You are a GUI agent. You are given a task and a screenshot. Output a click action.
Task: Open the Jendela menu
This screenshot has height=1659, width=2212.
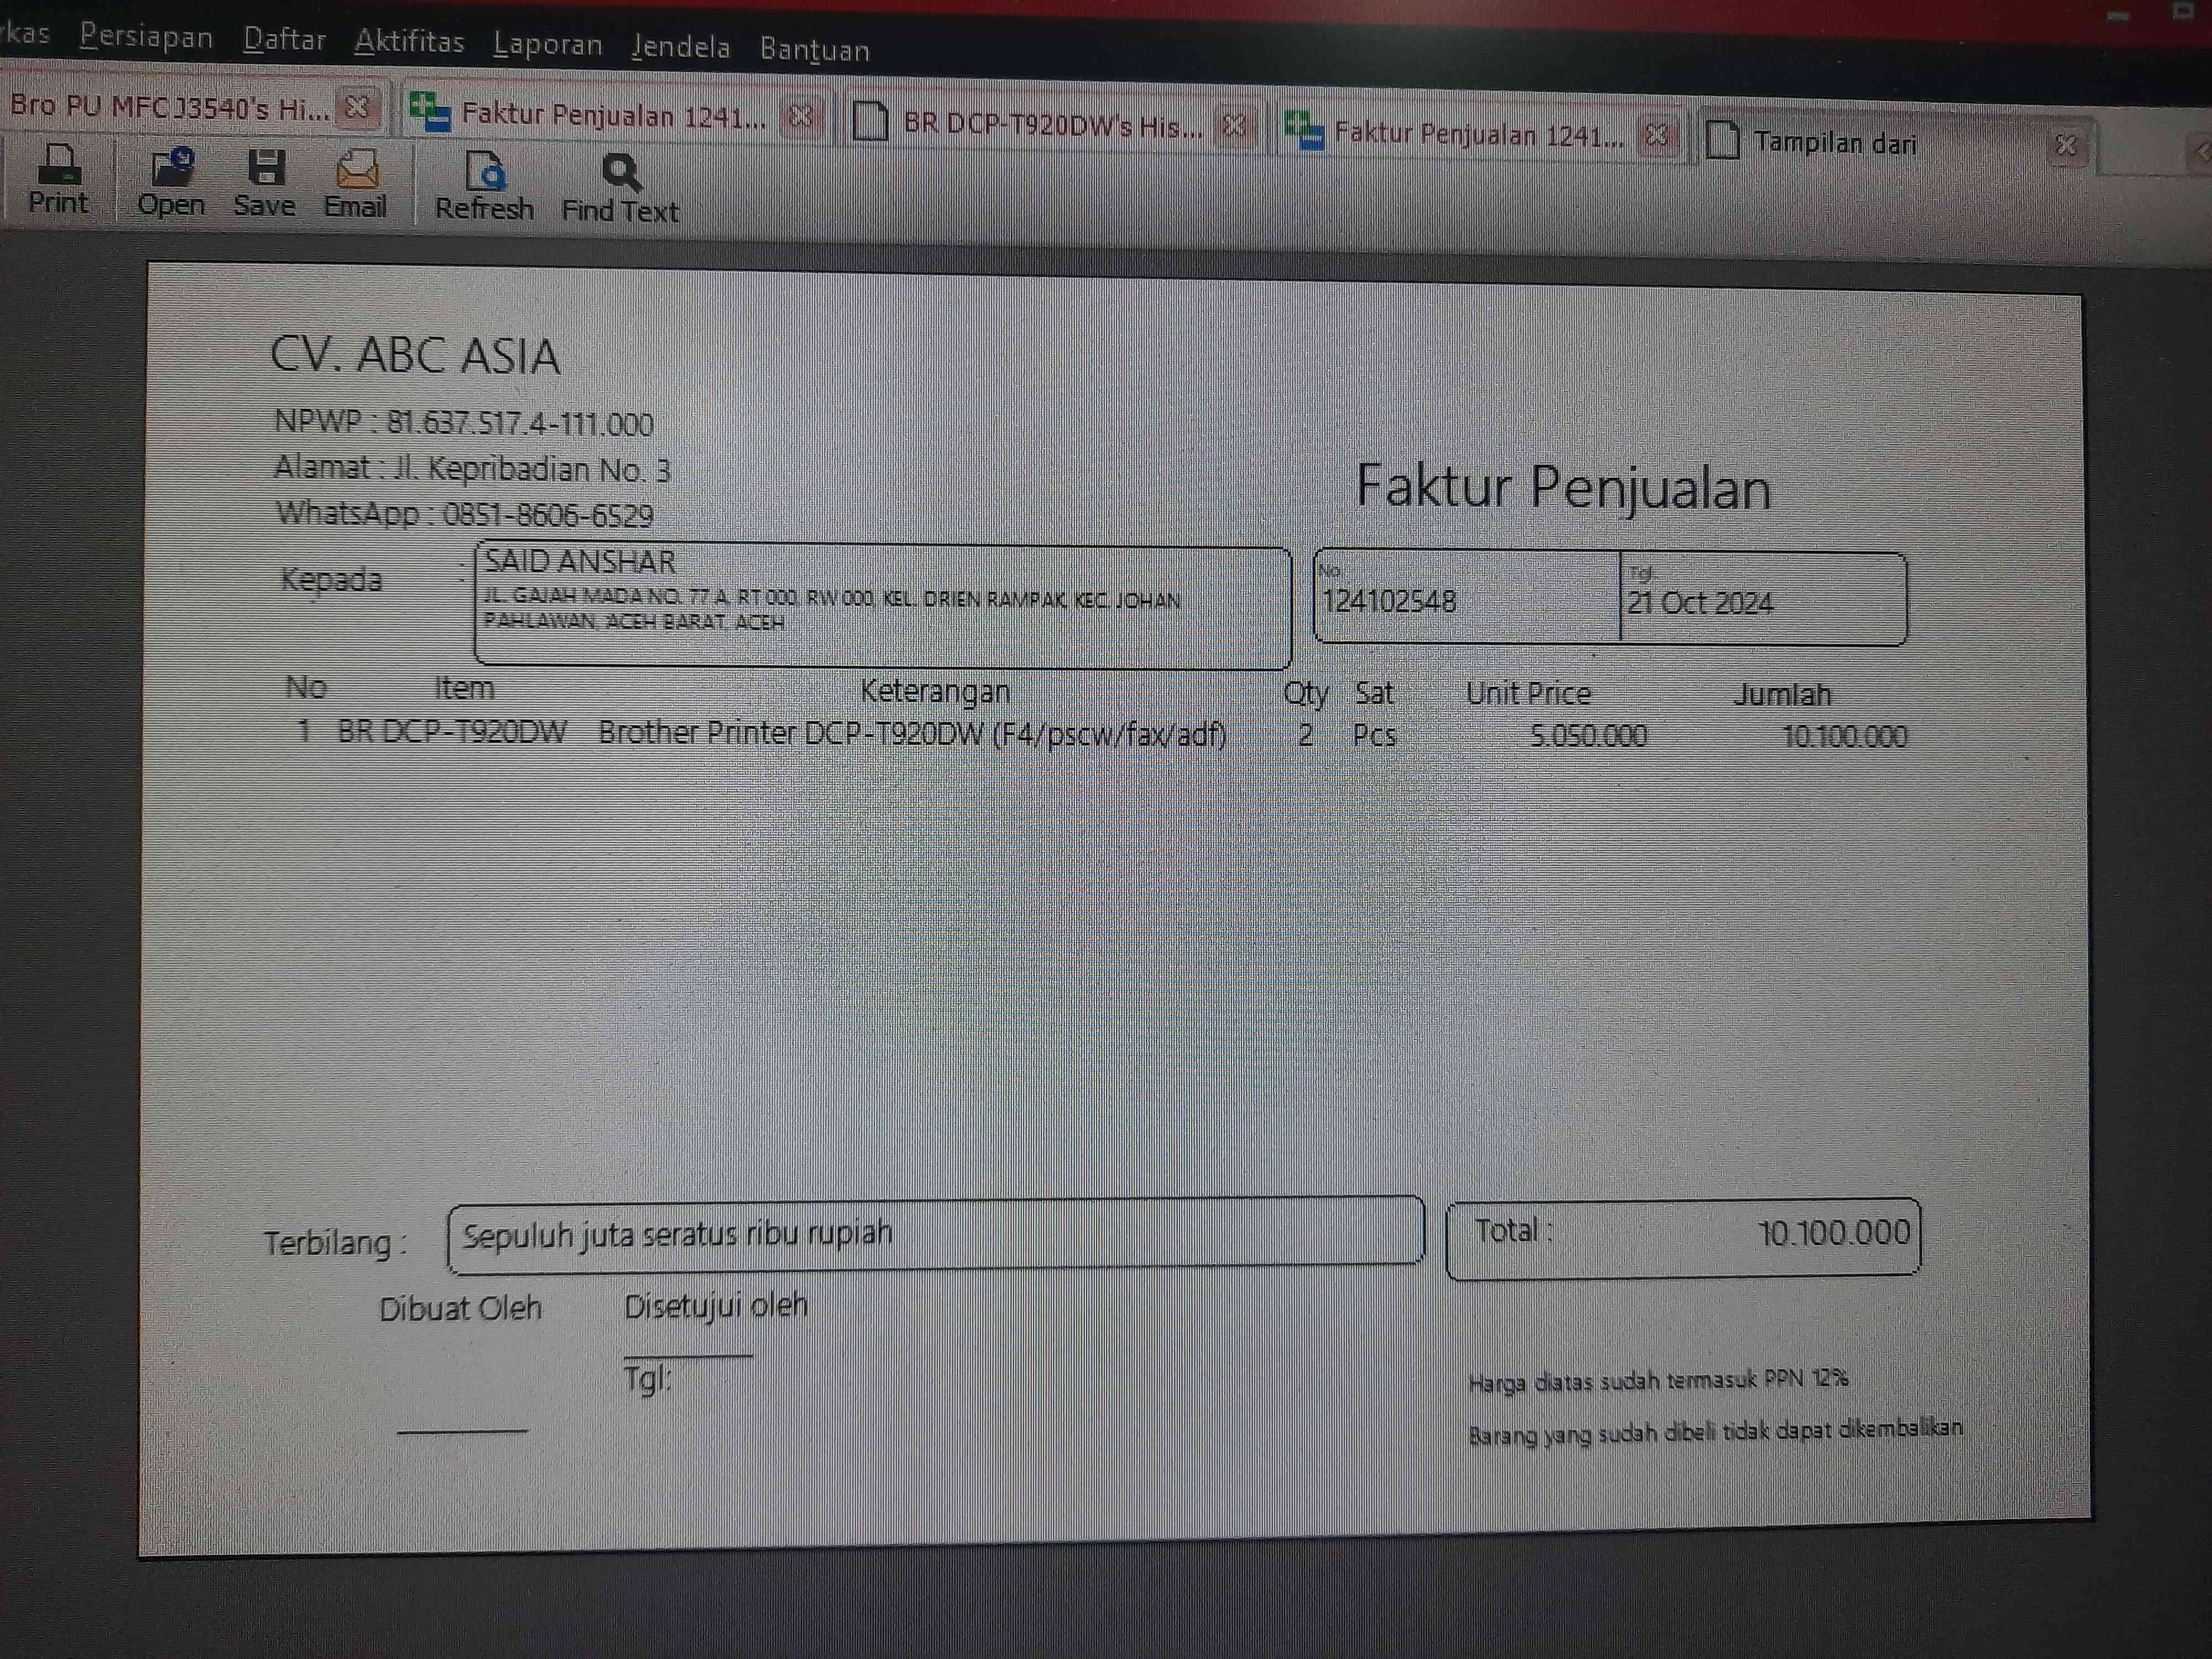pos(681,47)
